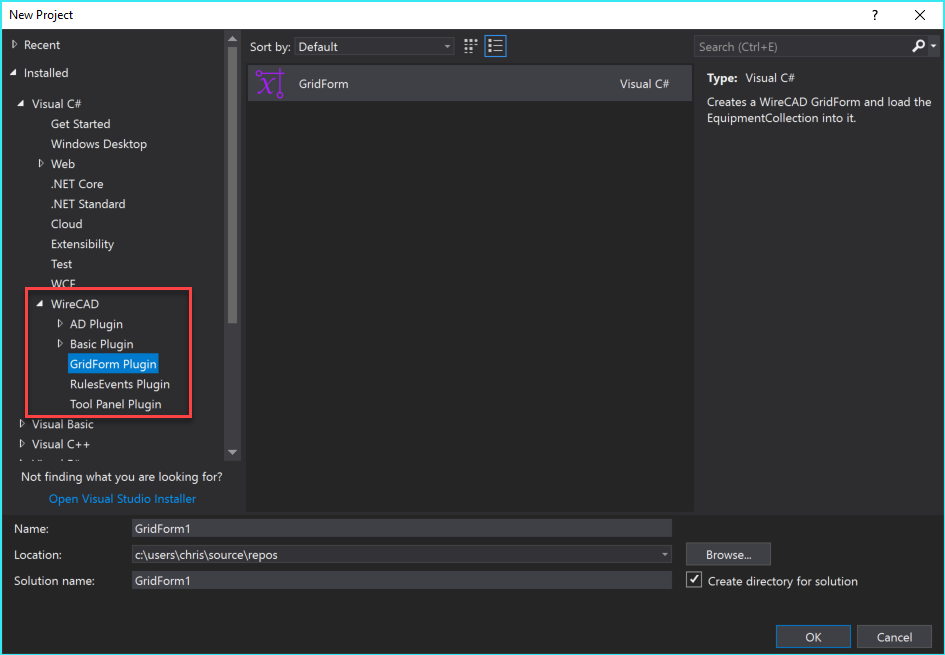Expand the Recent section
Screen dimensions: 945x655
coord(15,45)
